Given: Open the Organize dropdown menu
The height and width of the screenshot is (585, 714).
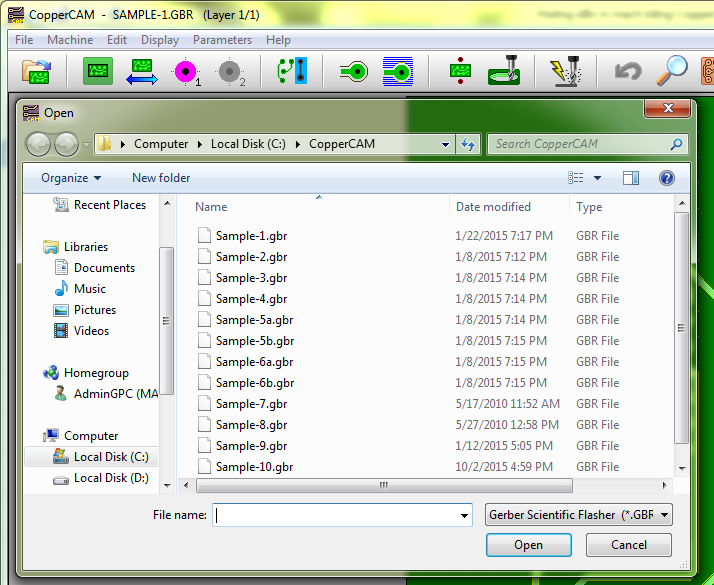Looking at the screenshot, I should (x=71, y=178).
